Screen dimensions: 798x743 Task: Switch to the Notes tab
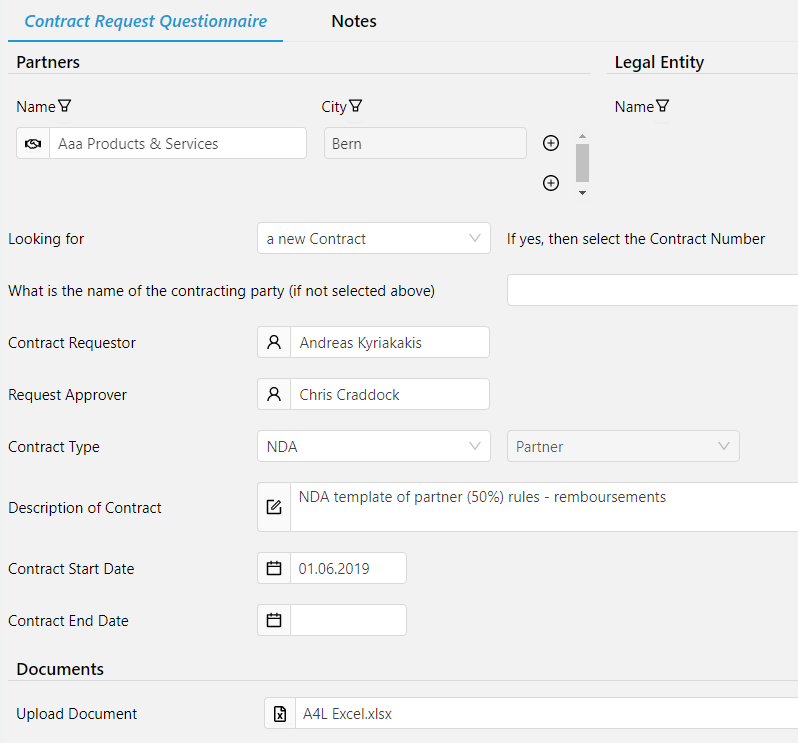(x=354, y=21)
